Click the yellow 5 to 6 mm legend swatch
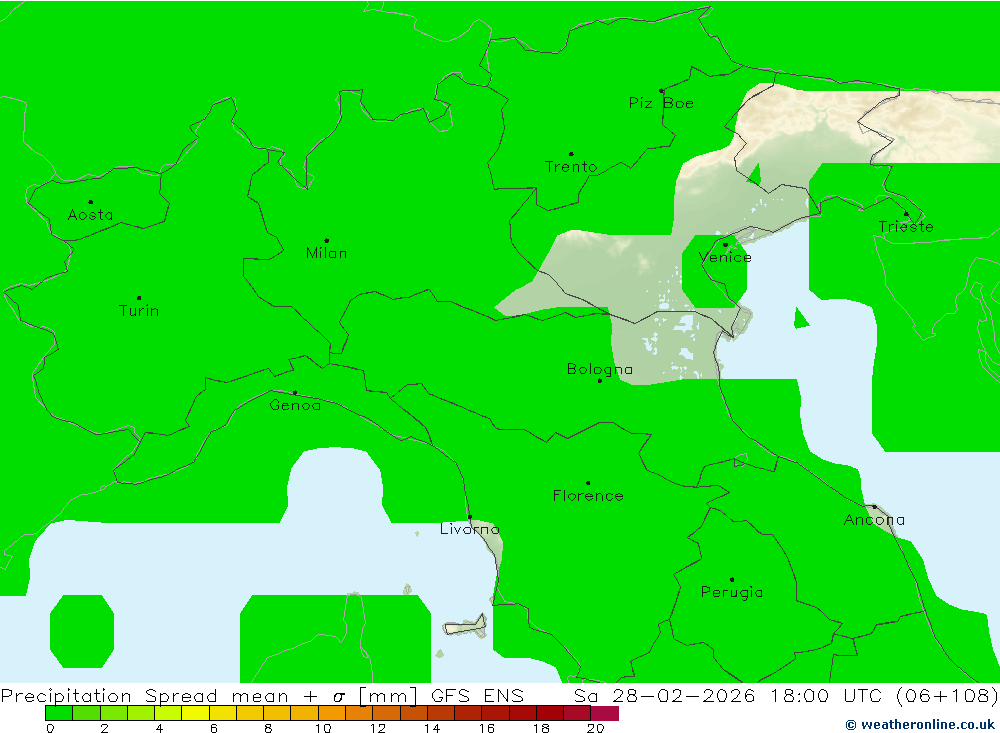The image size is (1000, 733). click(x=195, y=713)
